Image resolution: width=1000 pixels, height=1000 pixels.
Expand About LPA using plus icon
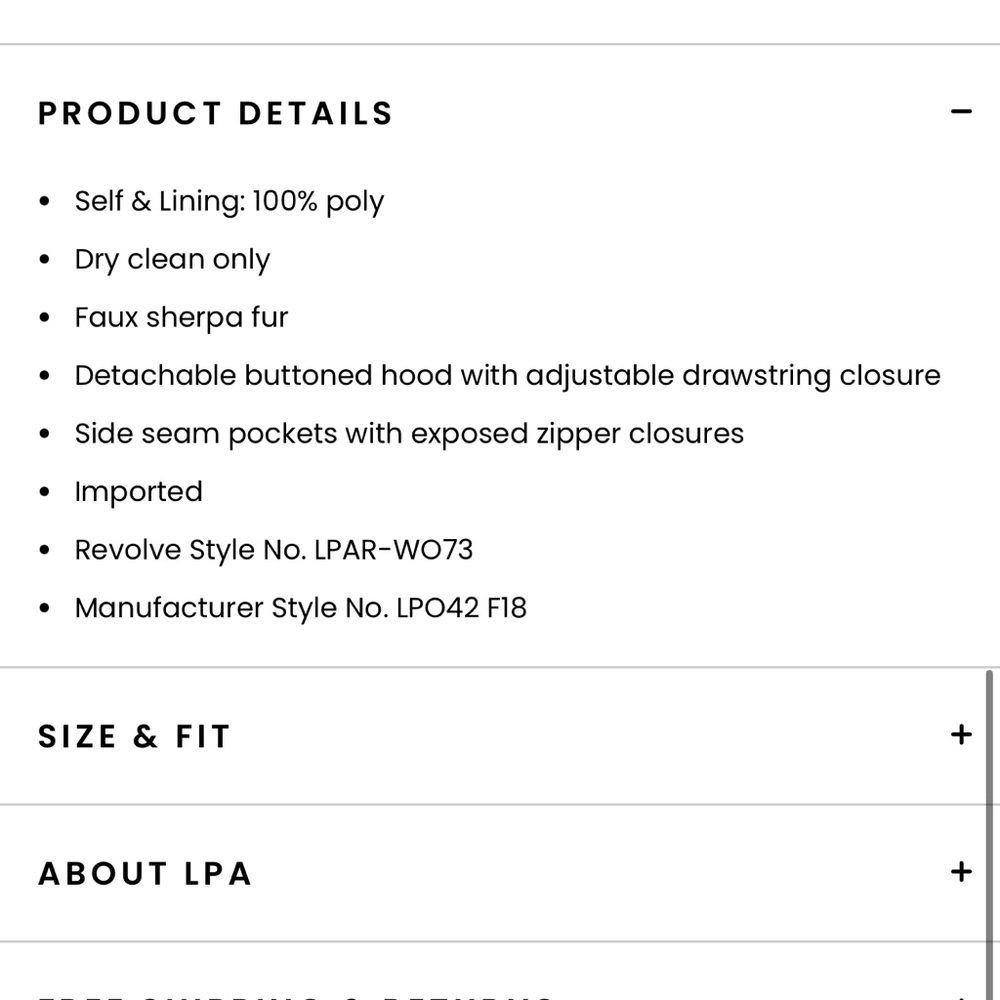[961, 872]
